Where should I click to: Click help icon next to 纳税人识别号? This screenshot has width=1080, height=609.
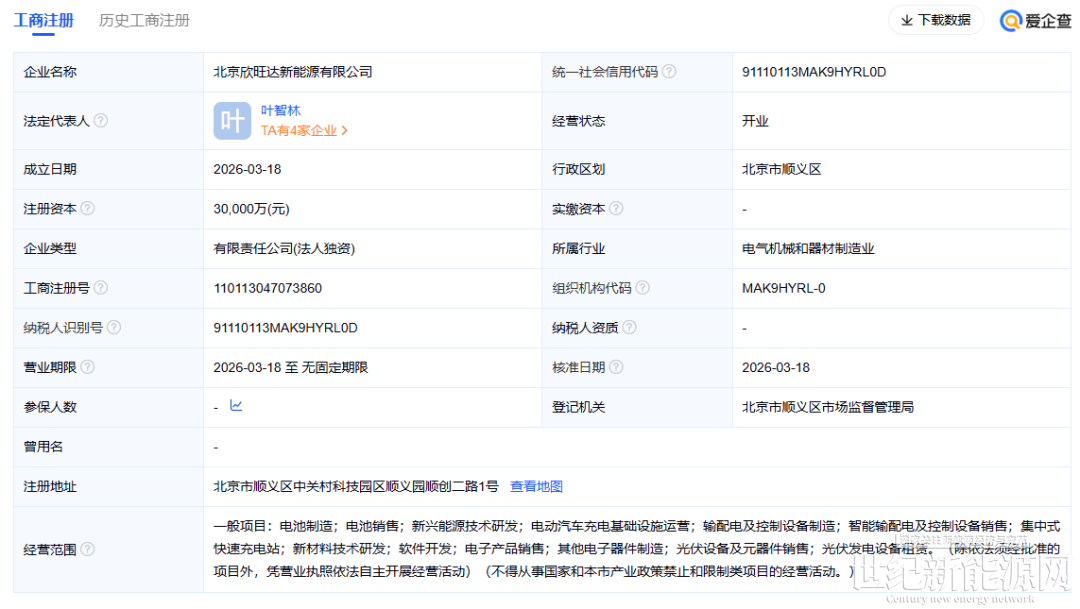coord(113,328)
